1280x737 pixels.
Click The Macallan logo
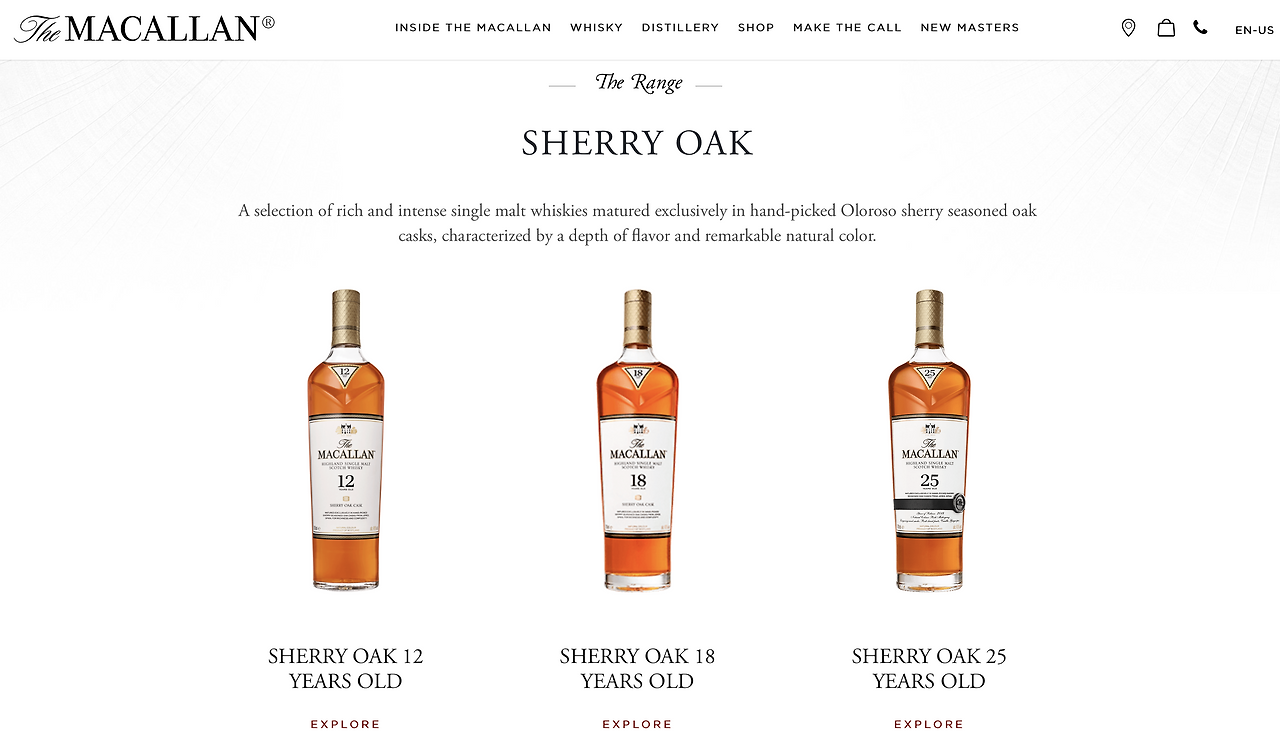coord(144,29)
